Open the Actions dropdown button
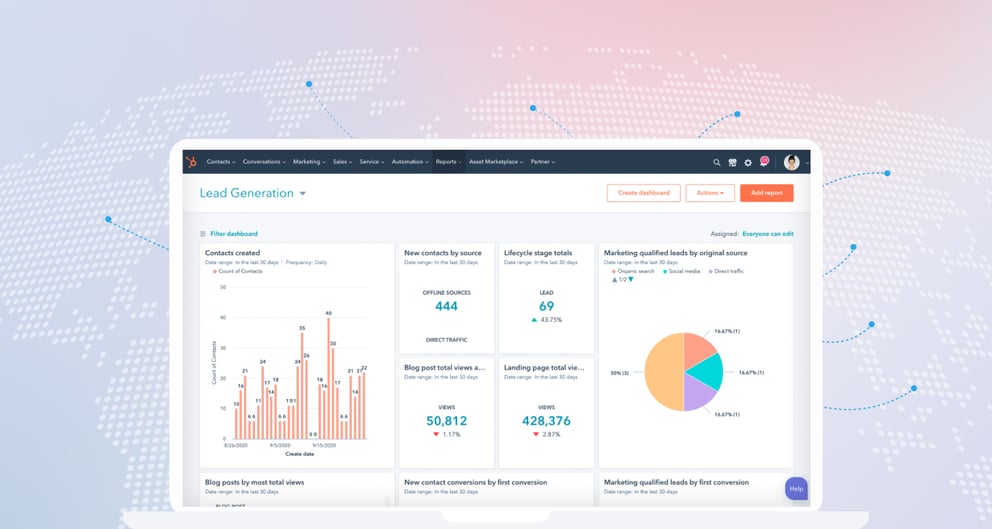Screen dimensions: 992x529 point(710,193)
